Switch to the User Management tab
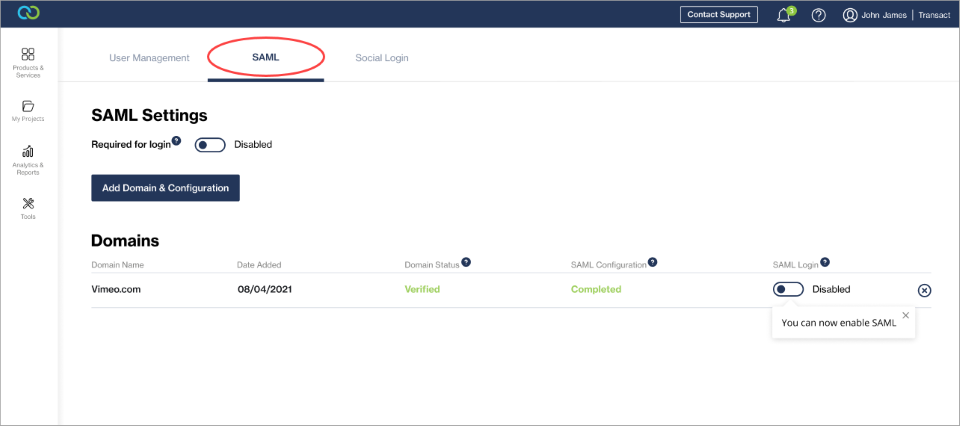Image resolution: width=960 pixels, height=426 pixels. click(x=149, y=58)
